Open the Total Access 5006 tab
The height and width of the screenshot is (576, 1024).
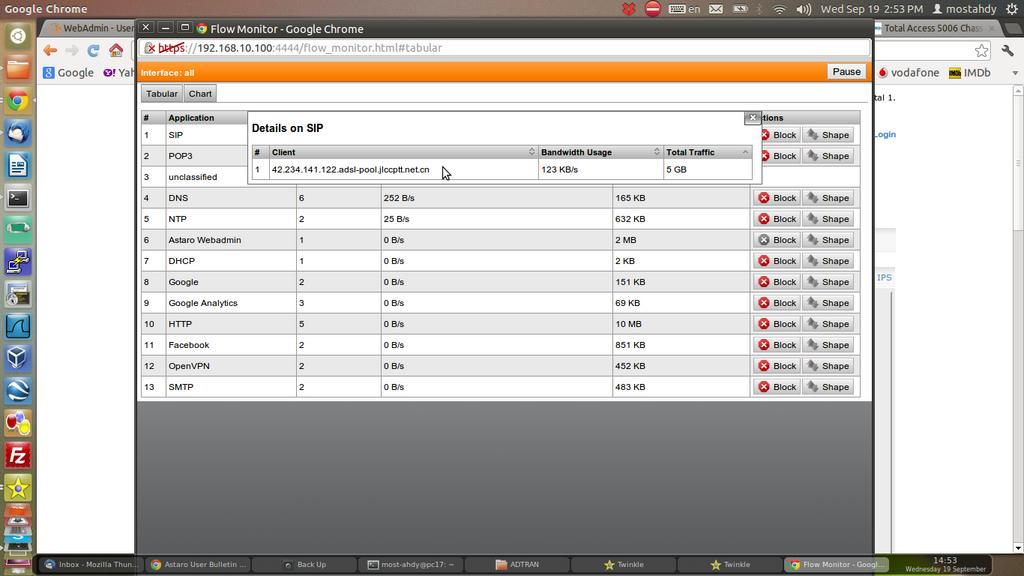936,28
